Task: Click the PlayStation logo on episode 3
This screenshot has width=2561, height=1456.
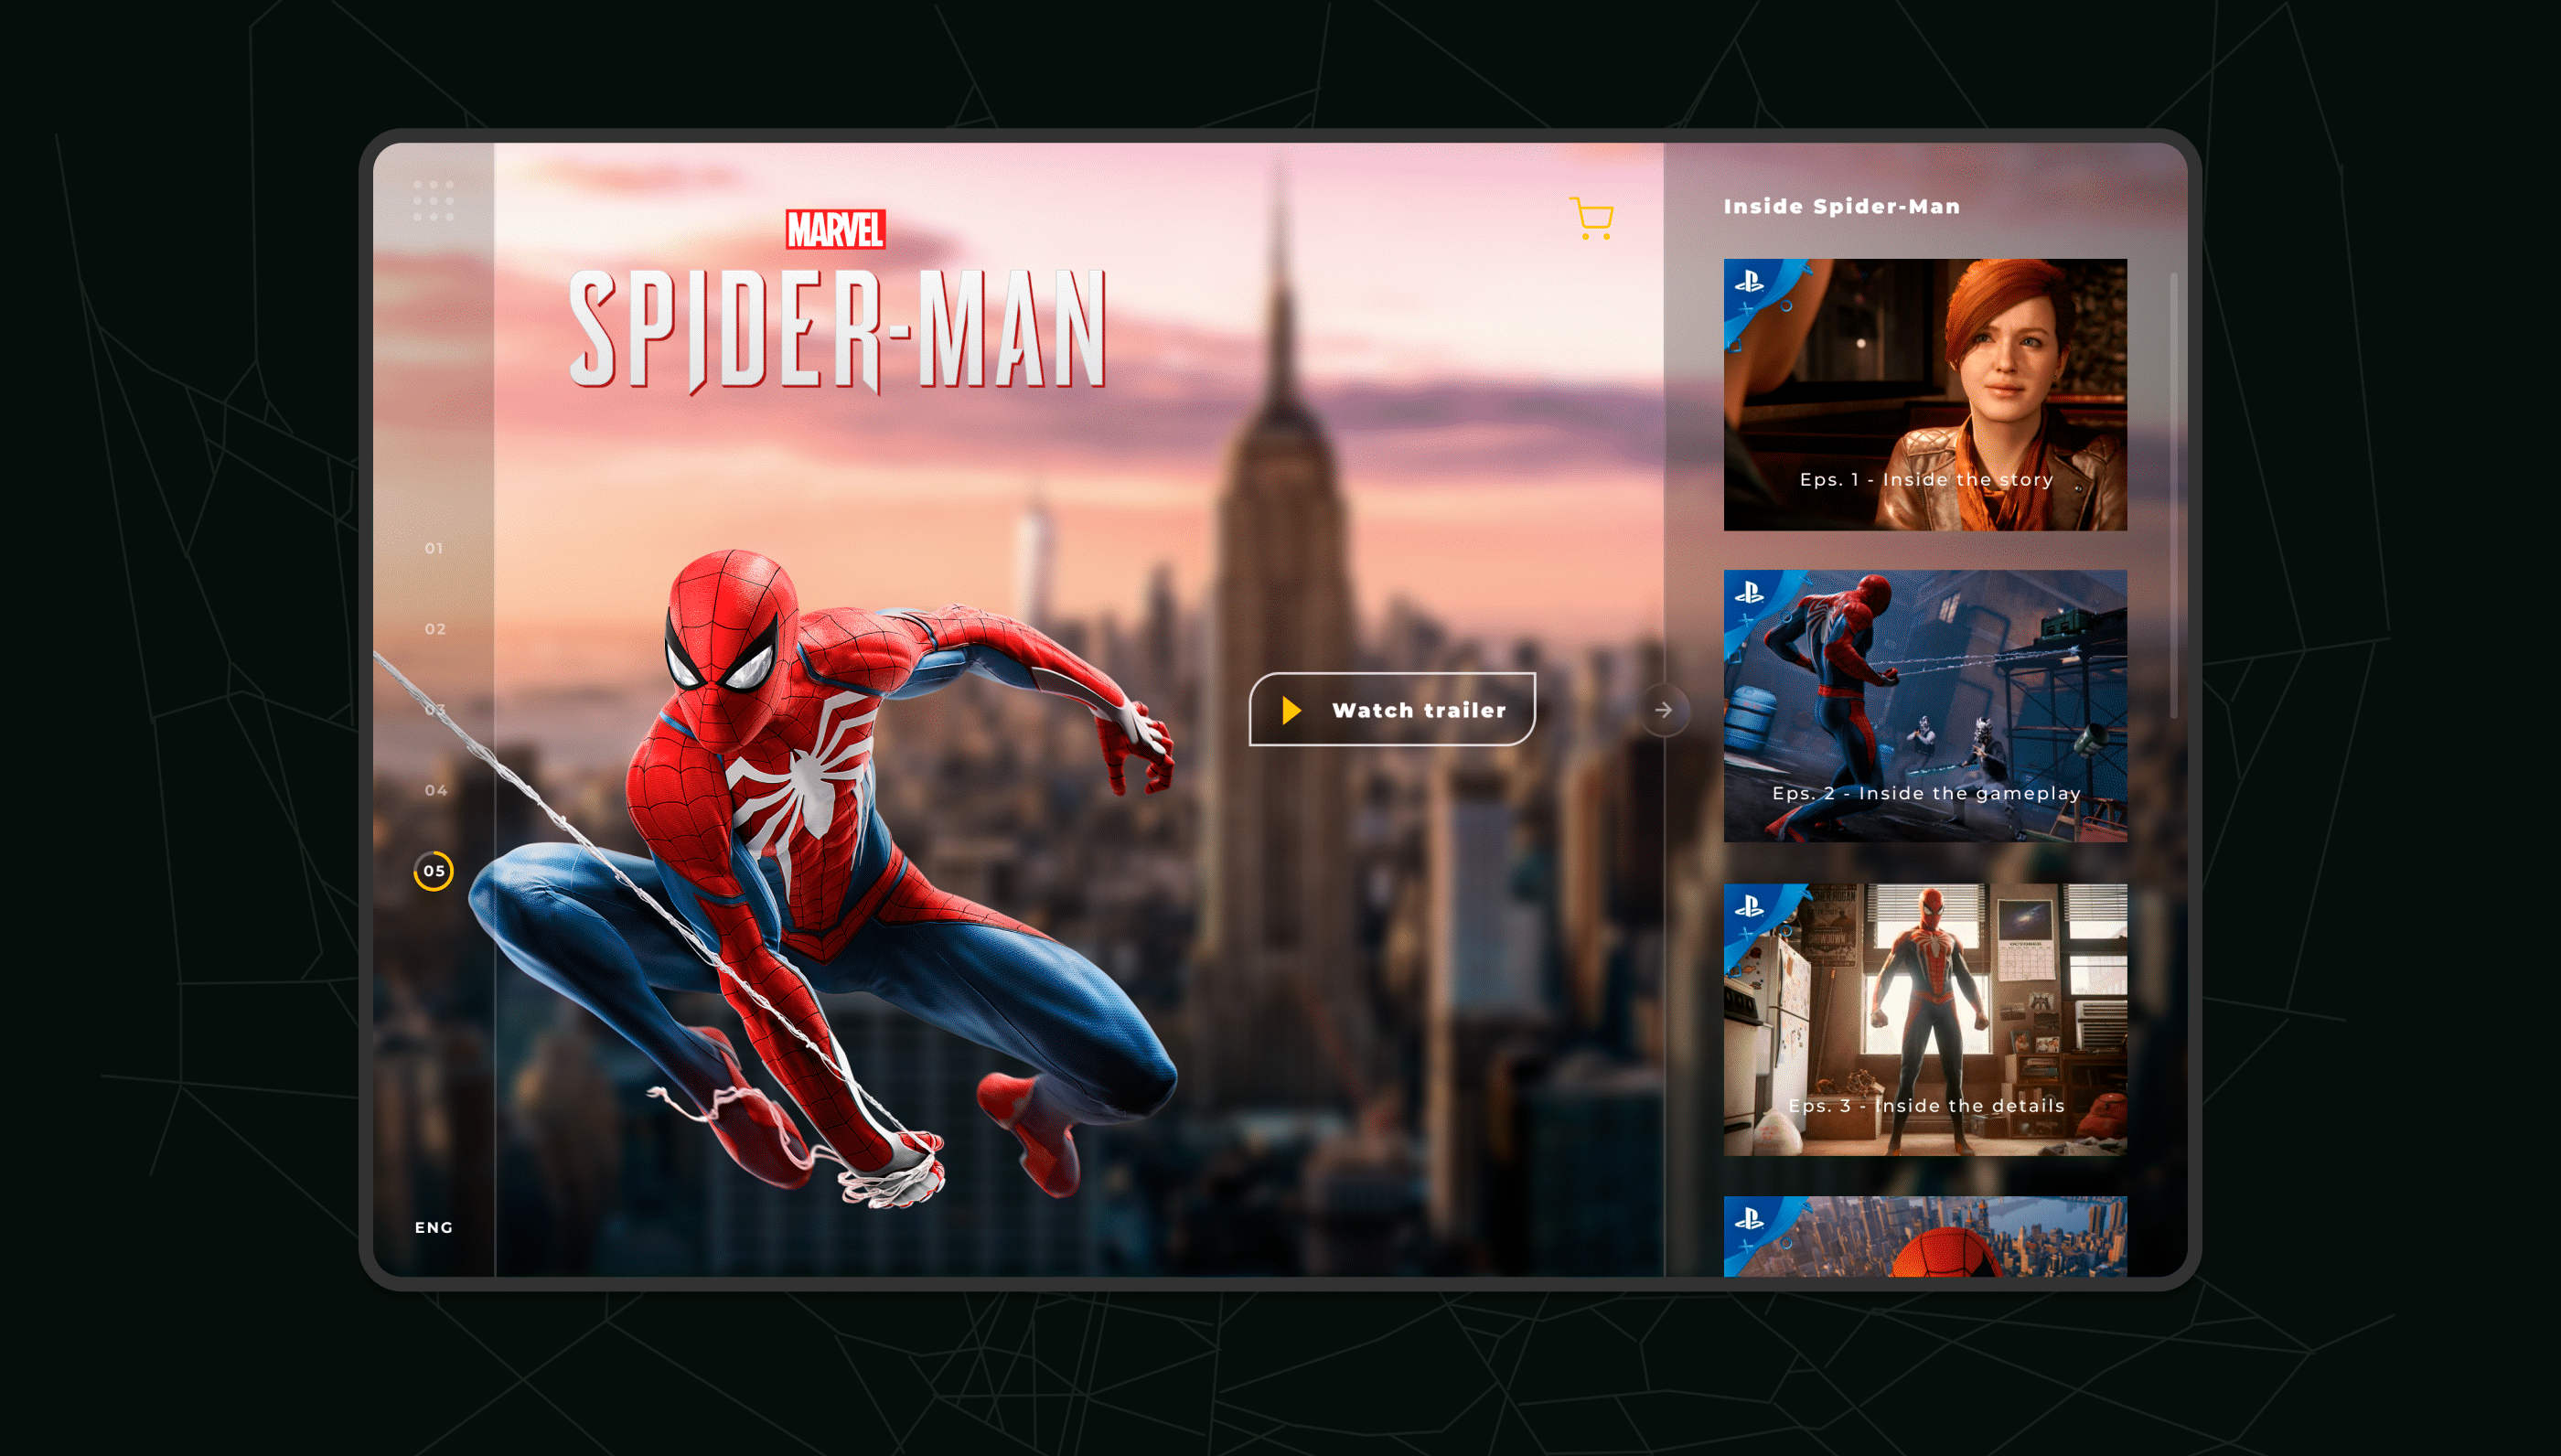Action: coord(1749,907)
